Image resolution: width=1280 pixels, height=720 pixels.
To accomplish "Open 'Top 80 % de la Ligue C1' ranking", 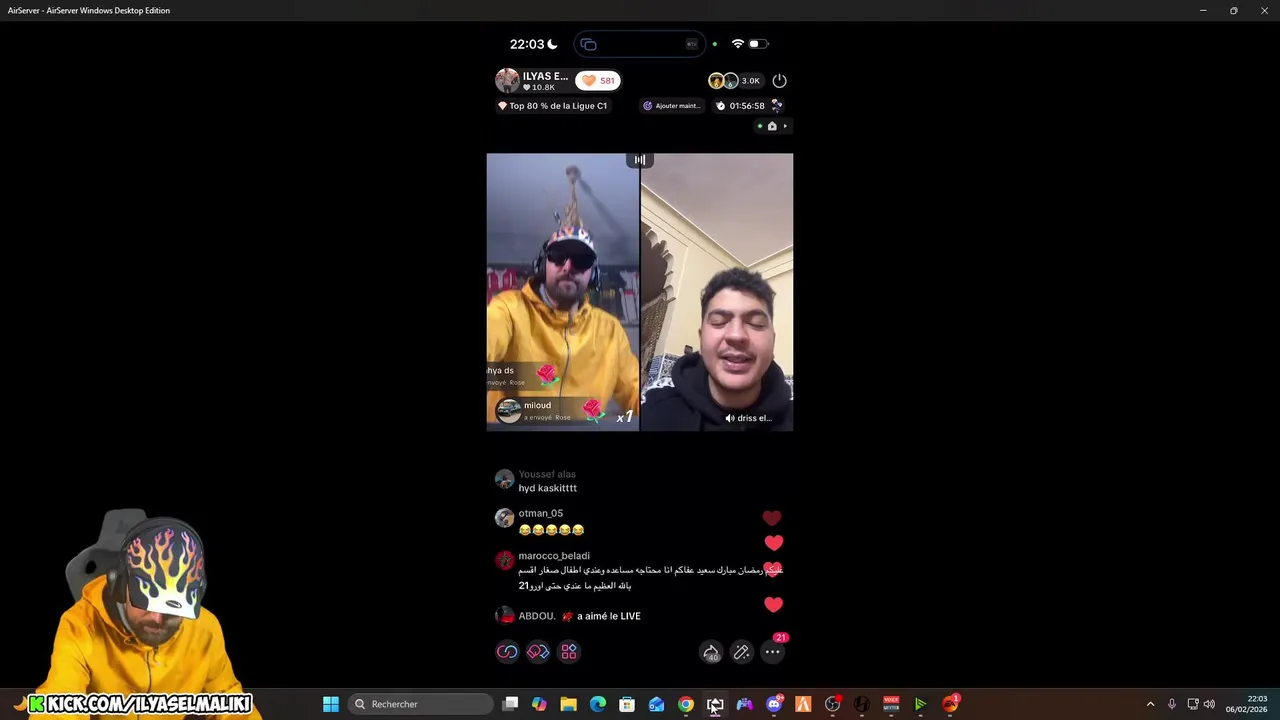I will 552,105.
